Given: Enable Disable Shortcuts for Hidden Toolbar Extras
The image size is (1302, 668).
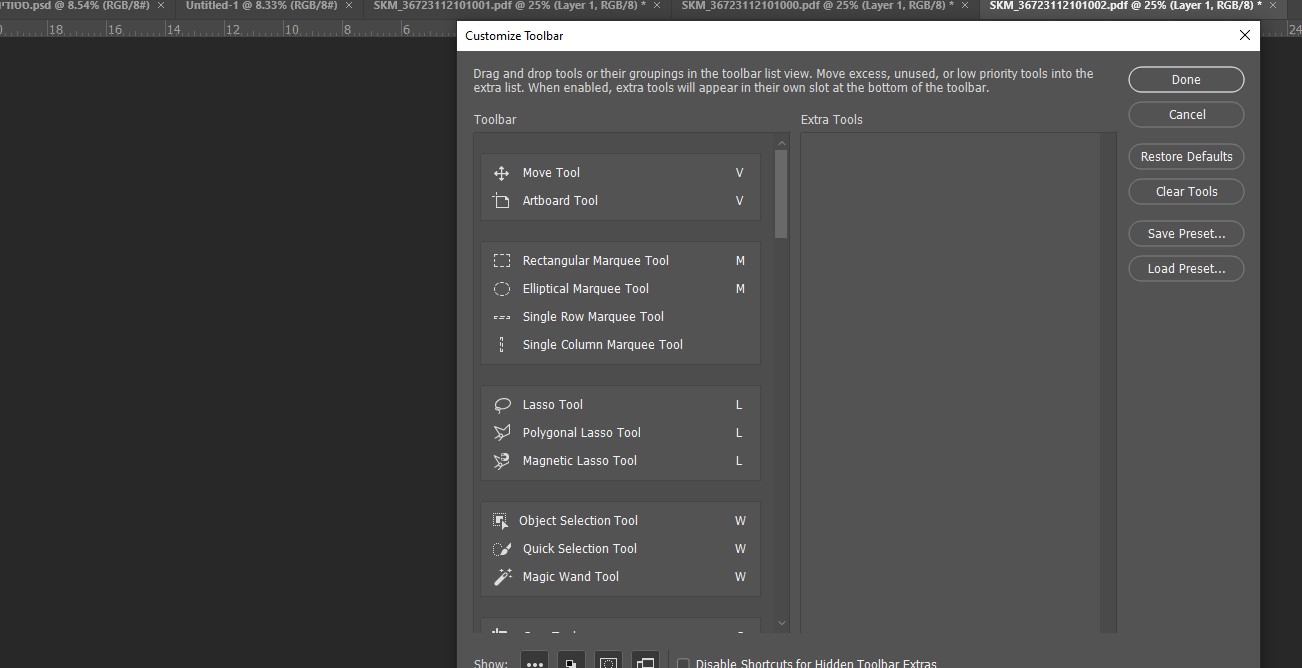Looking at the screenshot, I should [x=684, y=664].
